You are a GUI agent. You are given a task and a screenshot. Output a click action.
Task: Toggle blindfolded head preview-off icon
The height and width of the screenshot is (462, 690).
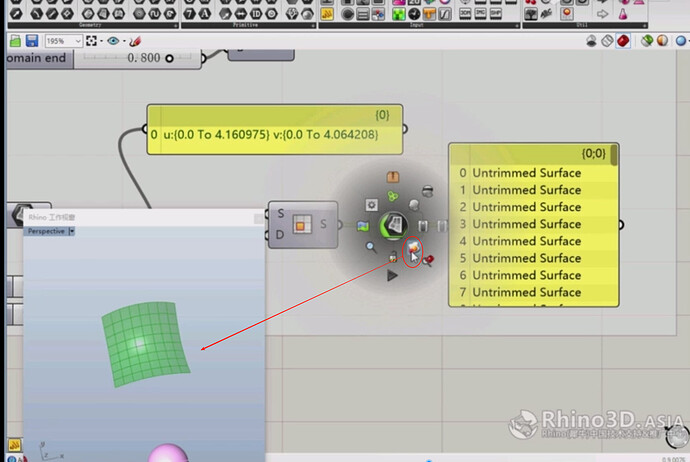[428, 191]
